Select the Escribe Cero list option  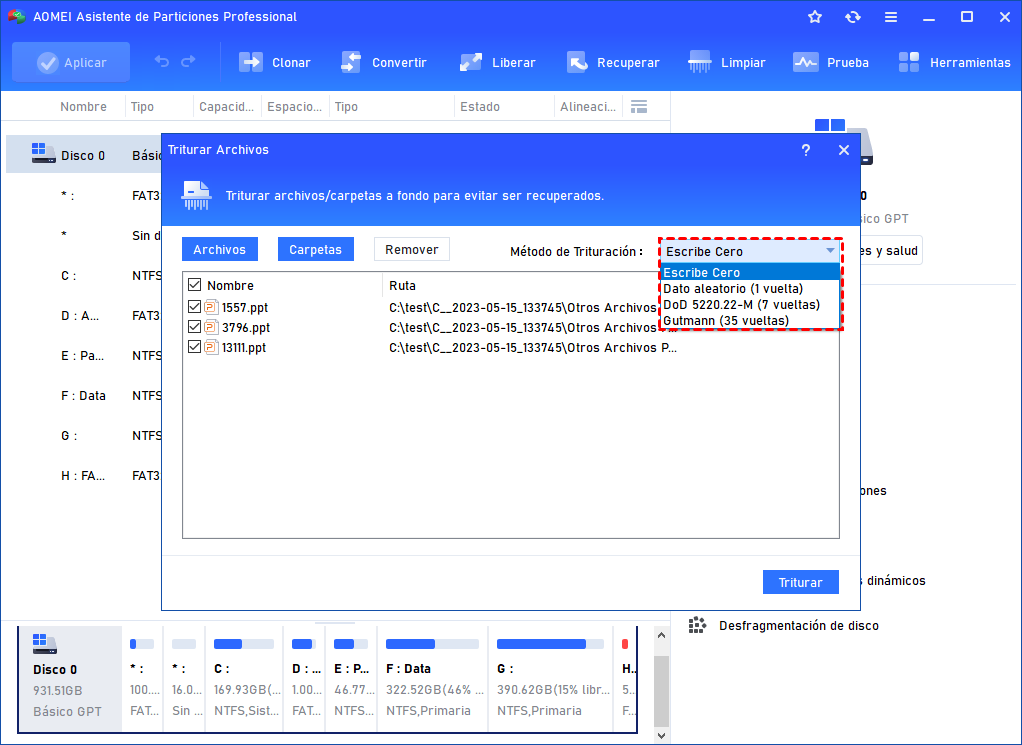coord(703,272)
